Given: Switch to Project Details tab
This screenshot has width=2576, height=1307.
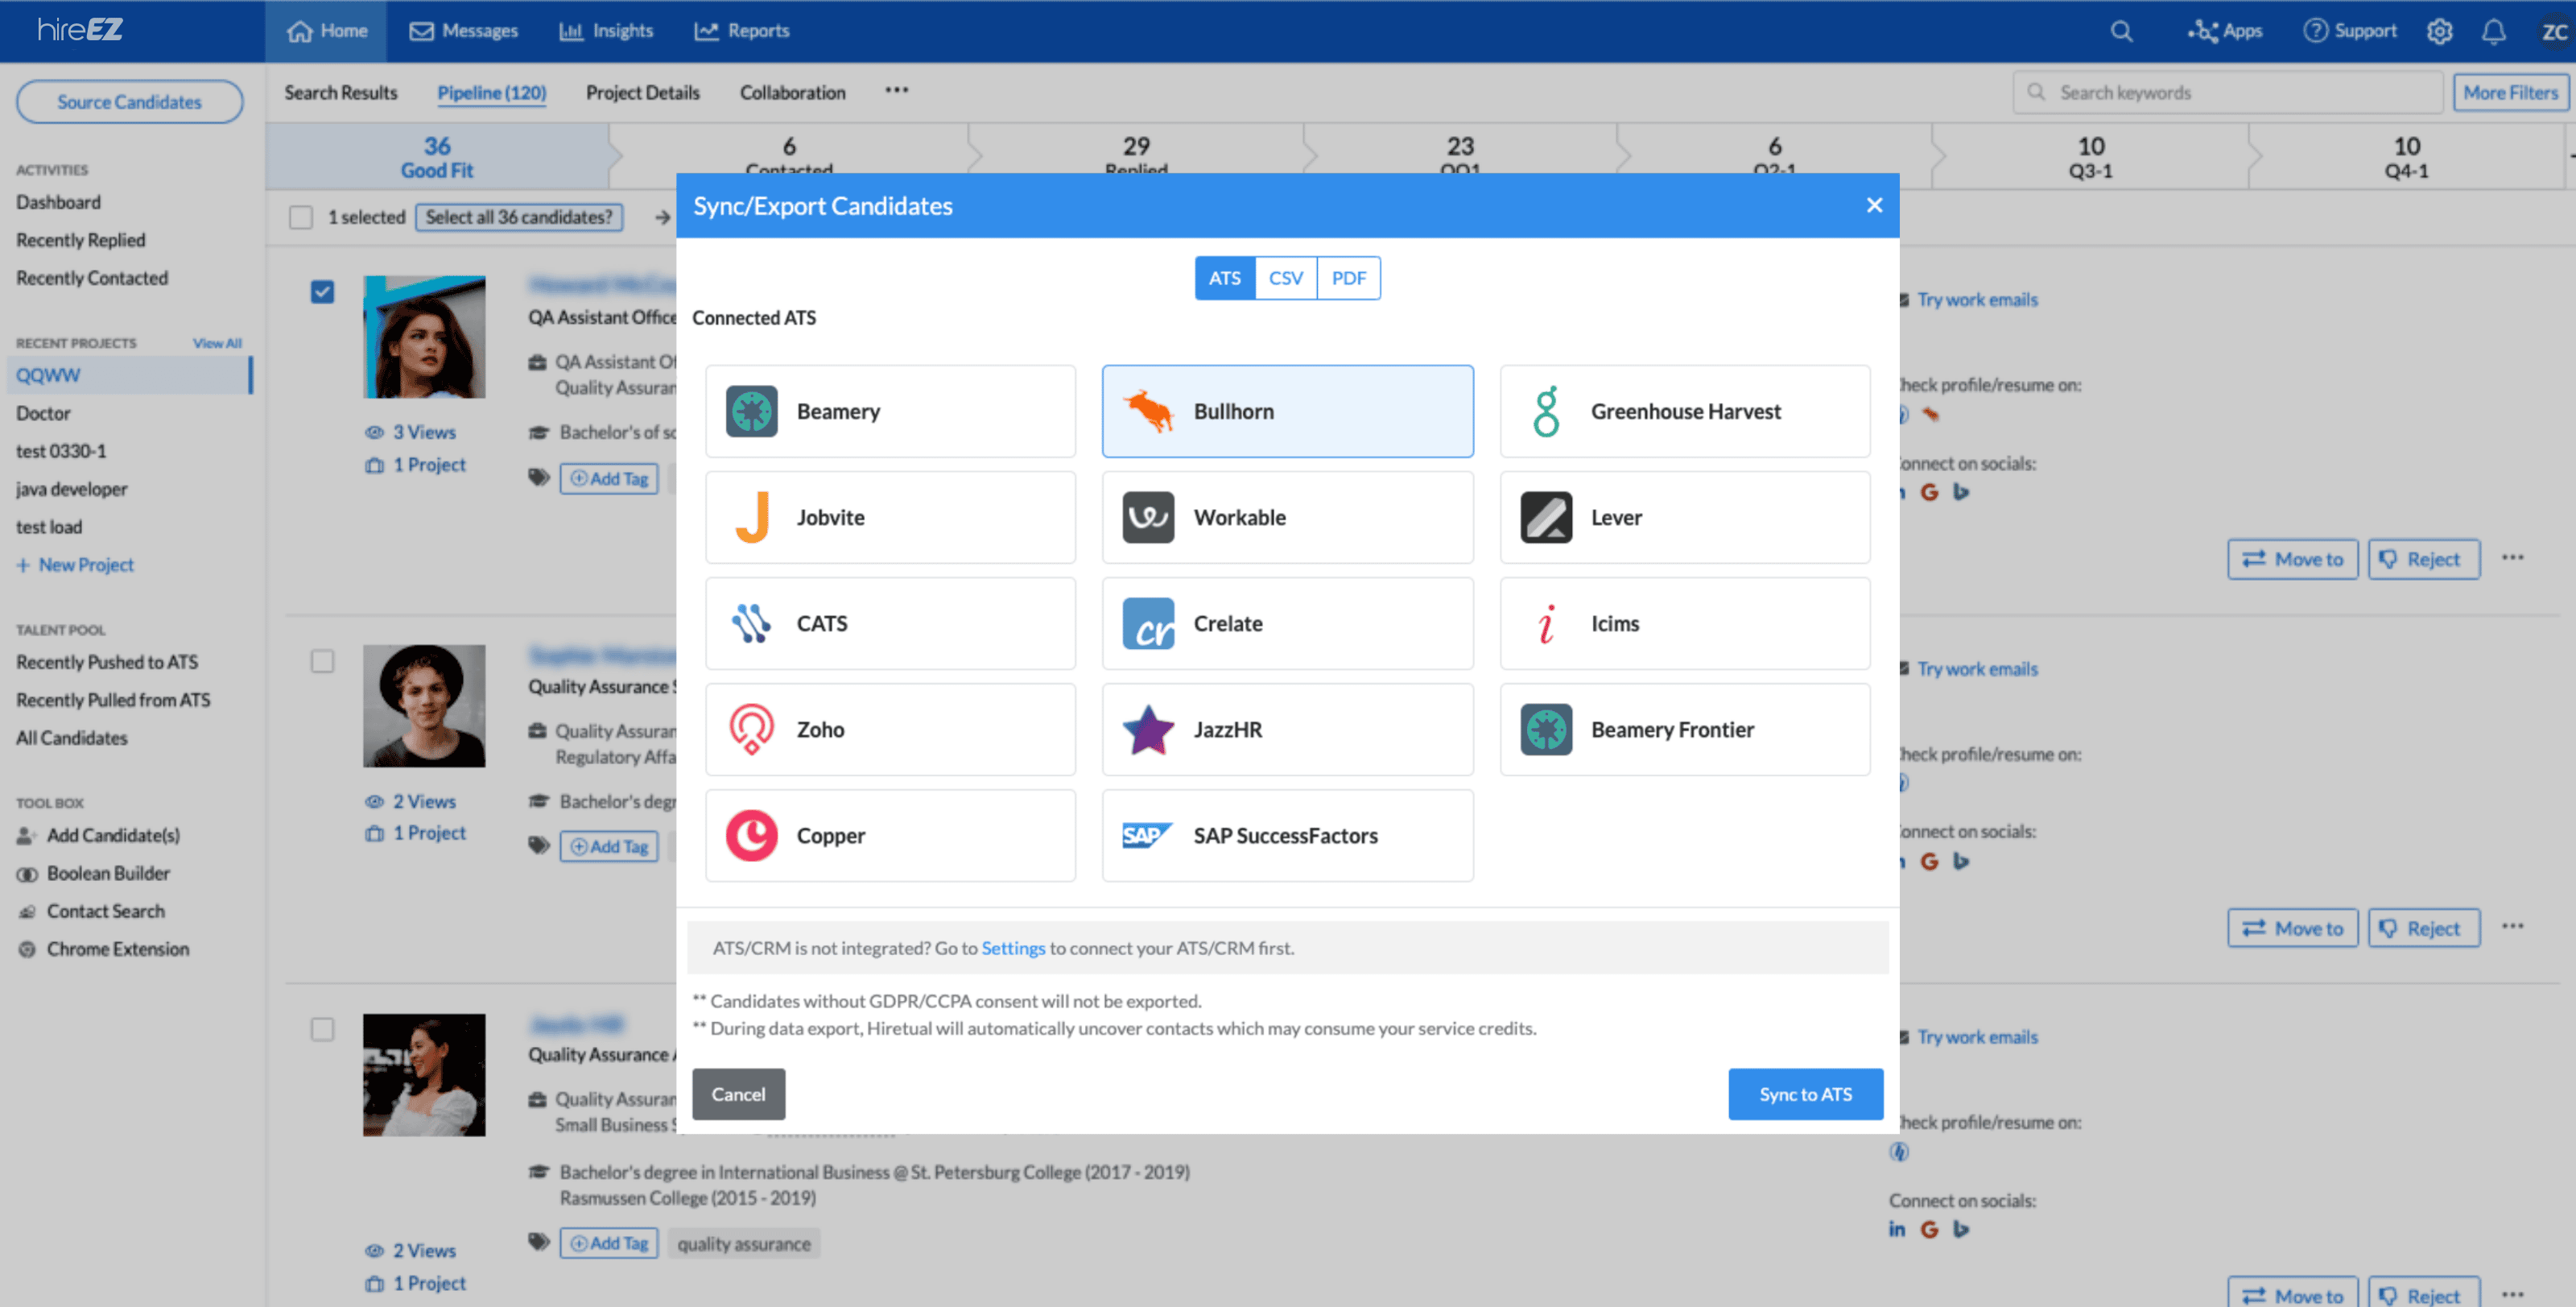Looking at the screenshot, I should pyautogui.click(x=642, y=92).
